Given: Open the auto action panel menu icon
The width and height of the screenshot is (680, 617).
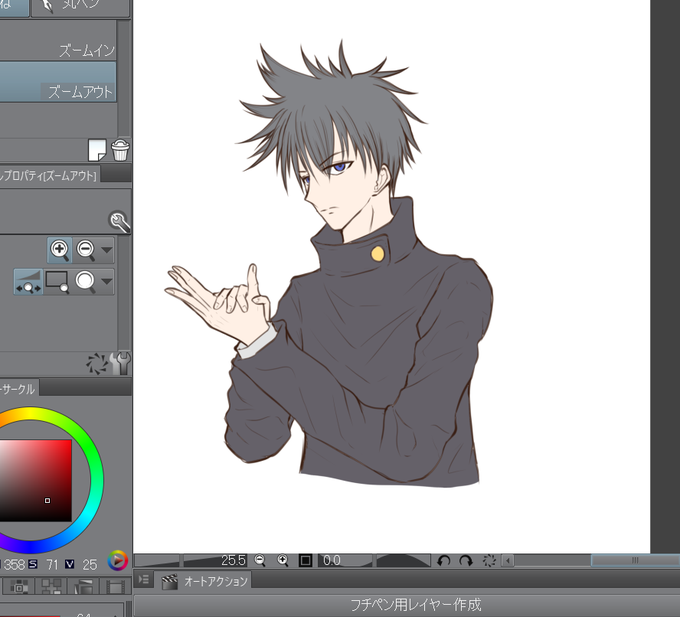Looking at the screenshot, I should [x=144, y=579].
